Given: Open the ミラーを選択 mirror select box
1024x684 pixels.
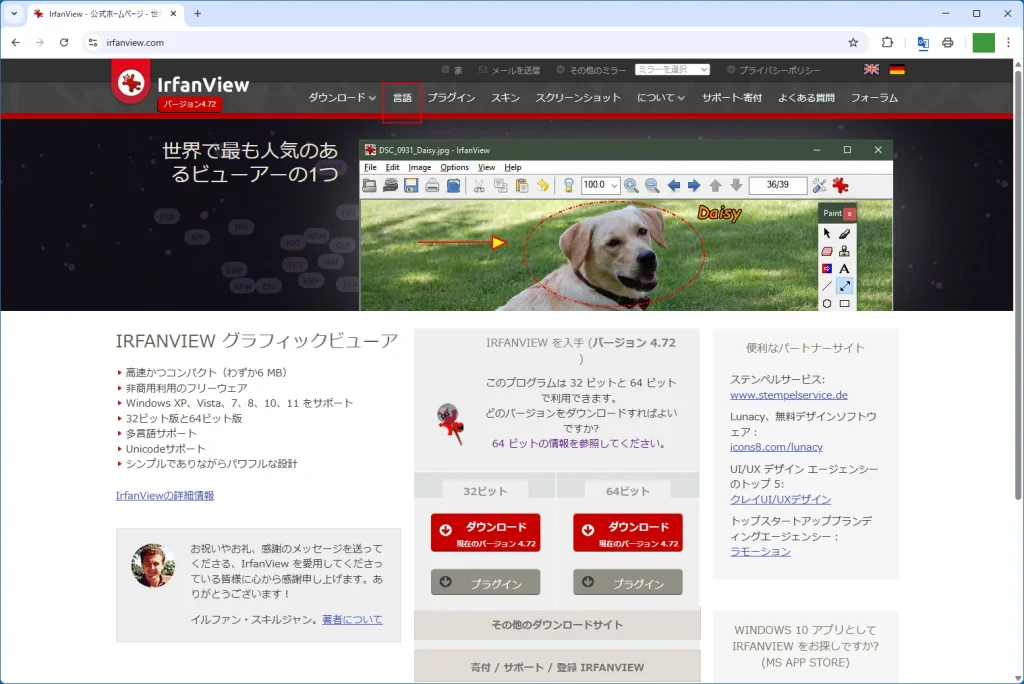Looking at the screenshot, I should [672, 69].
